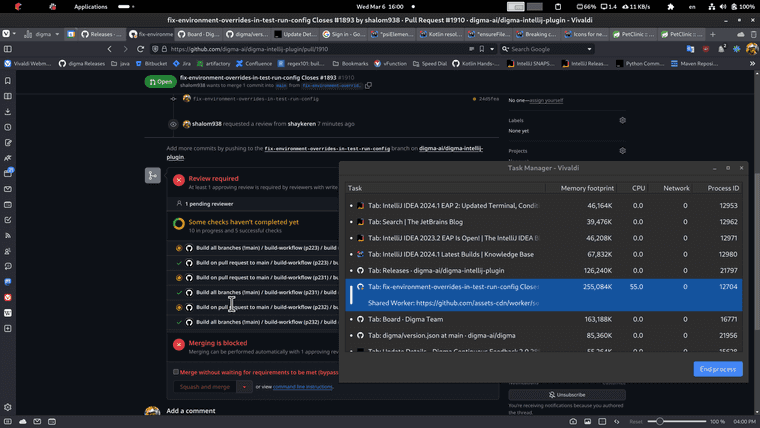Toggle image loading icon in the status bar
This screenshot has width=760, height=428.
coord(587,422)
